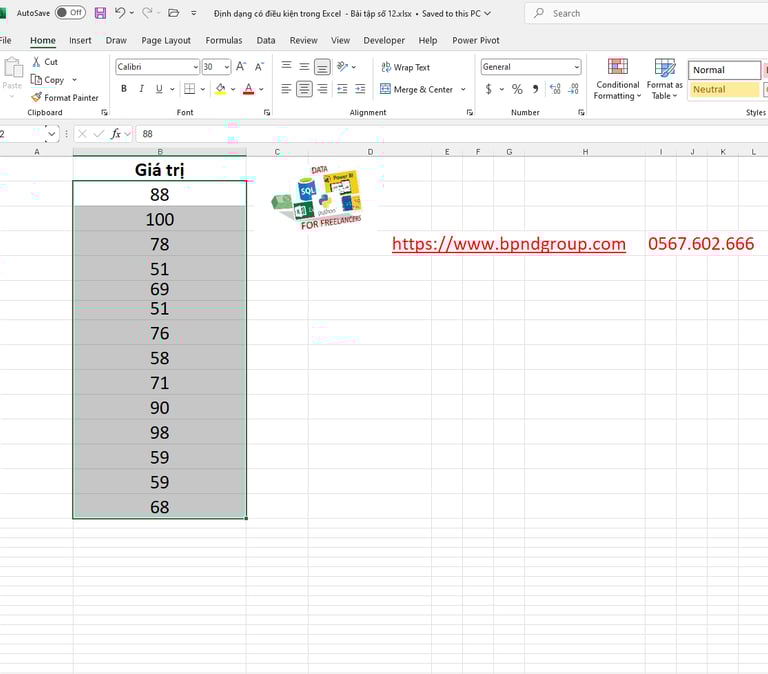Expand the Copy options arrow
The width and height of the screenshot is (768, 674).
click(74, 79)
